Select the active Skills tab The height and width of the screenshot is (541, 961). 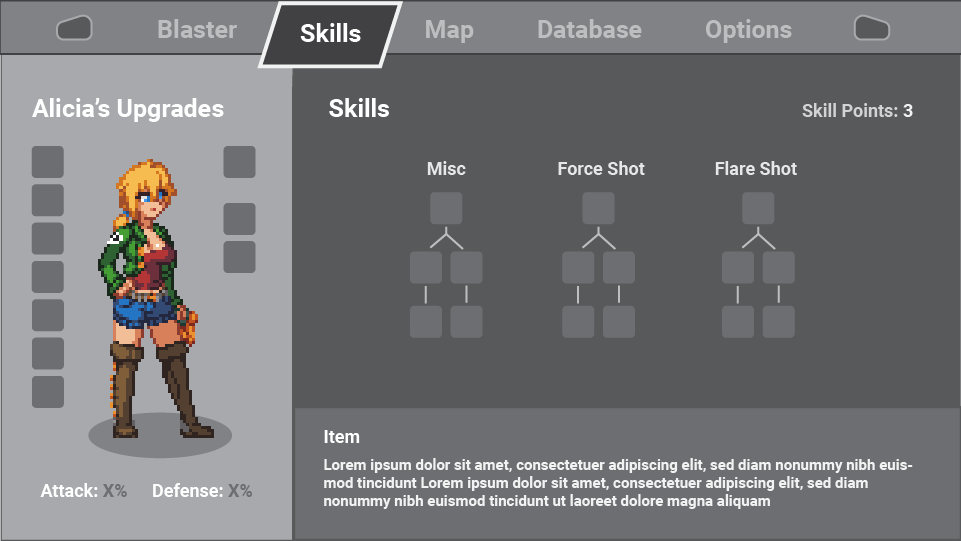coord(330,34)
